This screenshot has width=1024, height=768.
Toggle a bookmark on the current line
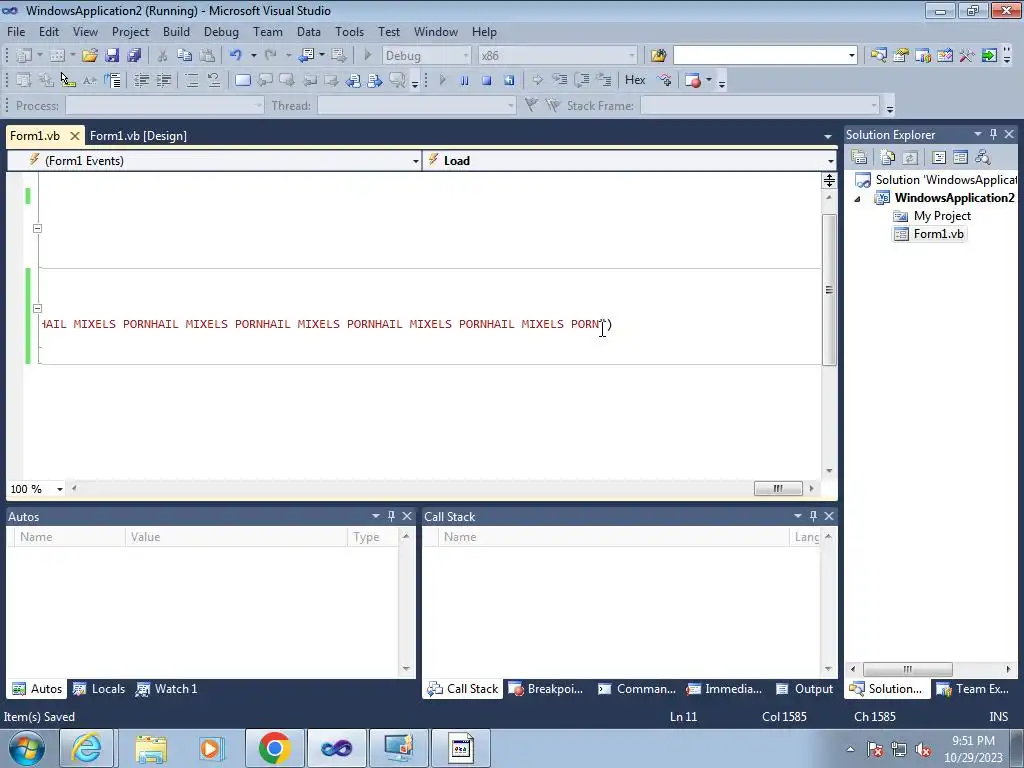[x=242, y=80]
